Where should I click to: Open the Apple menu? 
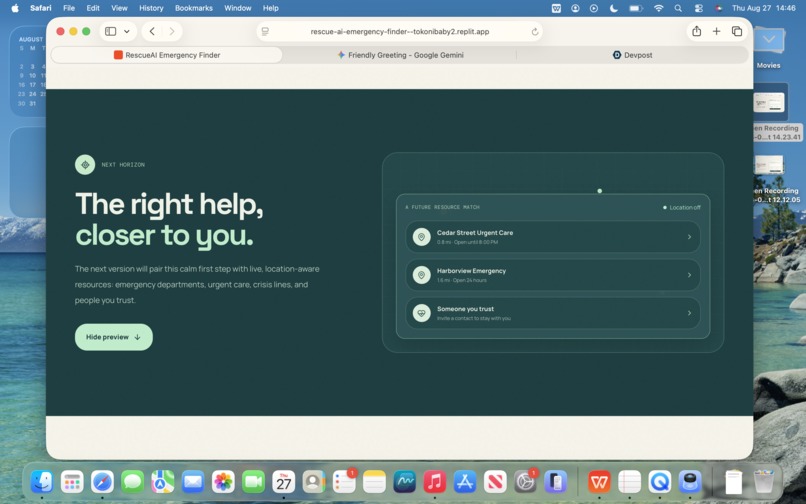pyautogui.click(x=15, y=8)
